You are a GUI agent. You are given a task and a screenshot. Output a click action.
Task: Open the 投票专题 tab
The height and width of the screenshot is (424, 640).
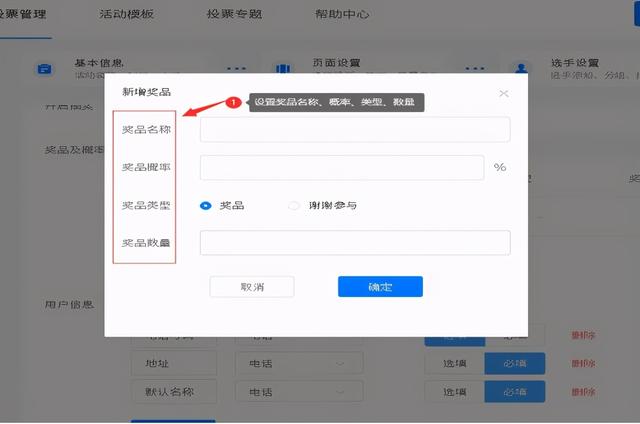(x=234, y=14)
